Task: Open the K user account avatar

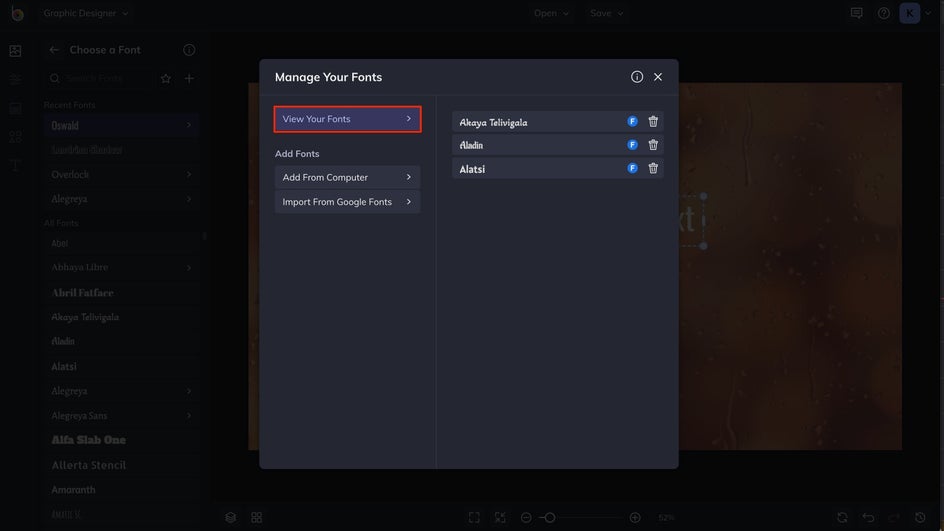Action: pyautogui.click(x=909, y=13)
